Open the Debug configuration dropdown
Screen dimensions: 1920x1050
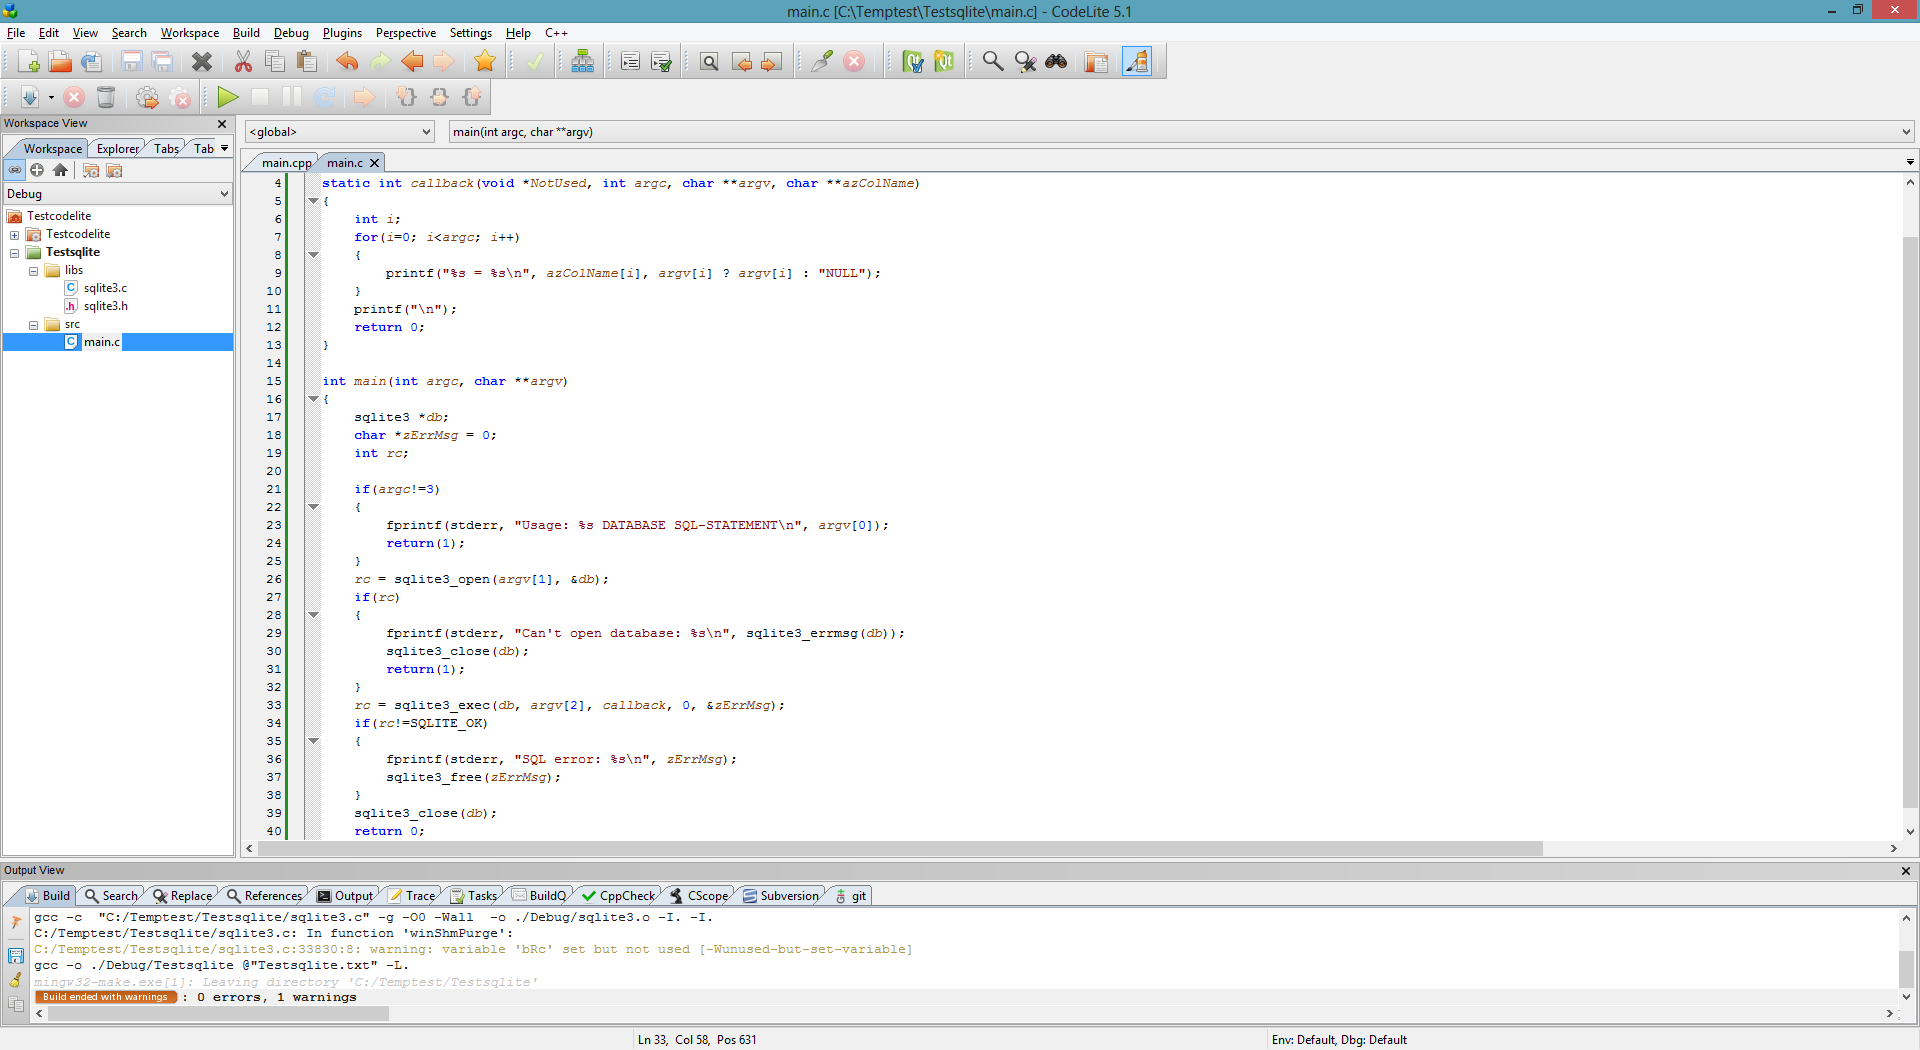(118, 194)
